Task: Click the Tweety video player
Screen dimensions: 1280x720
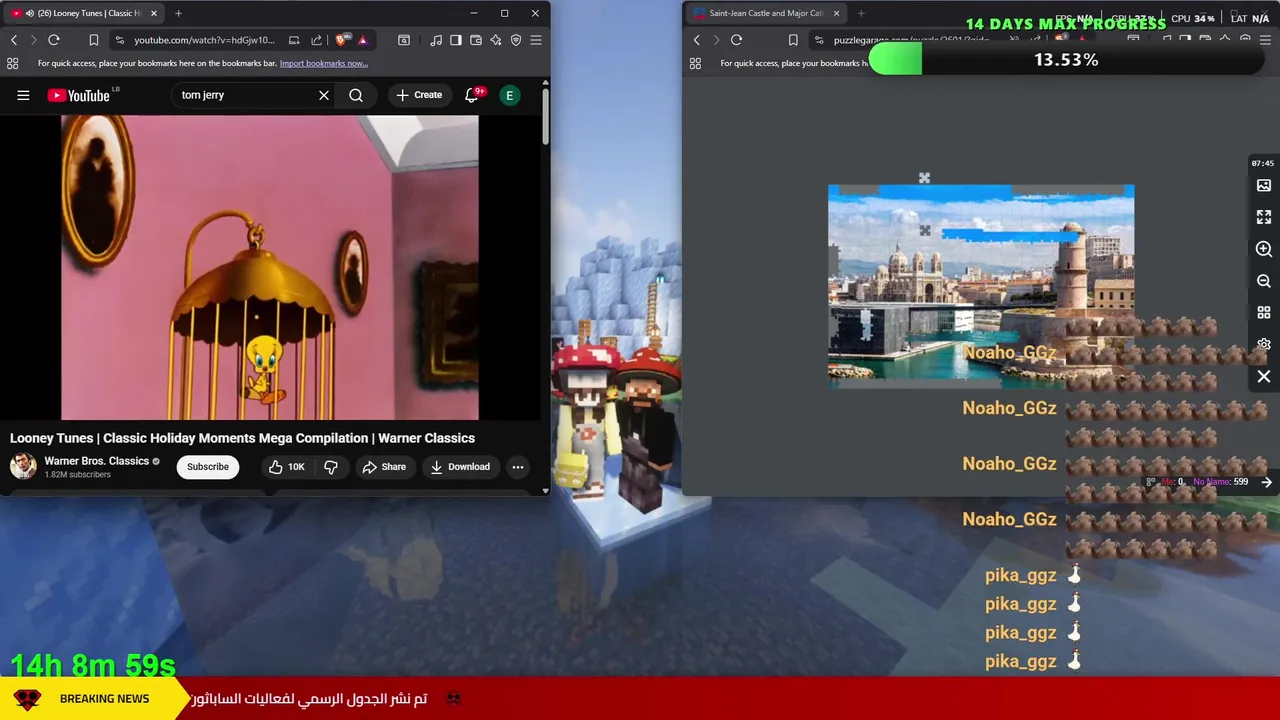Action: [x=270, y=267]
